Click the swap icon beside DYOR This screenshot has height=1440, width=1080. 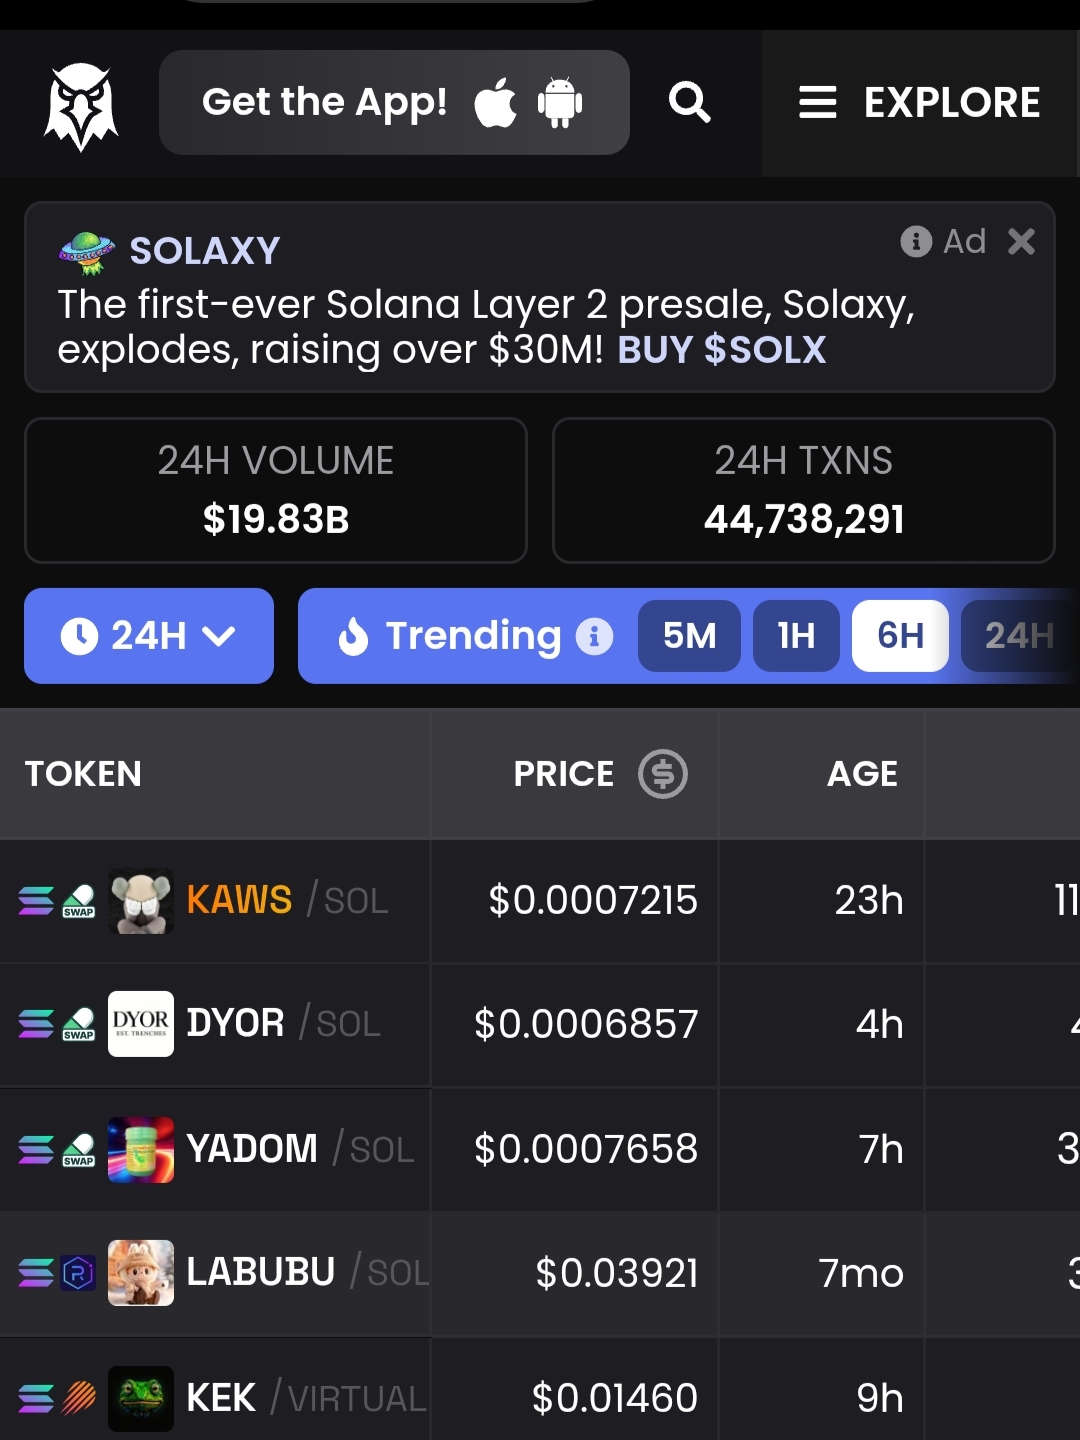78,1024
